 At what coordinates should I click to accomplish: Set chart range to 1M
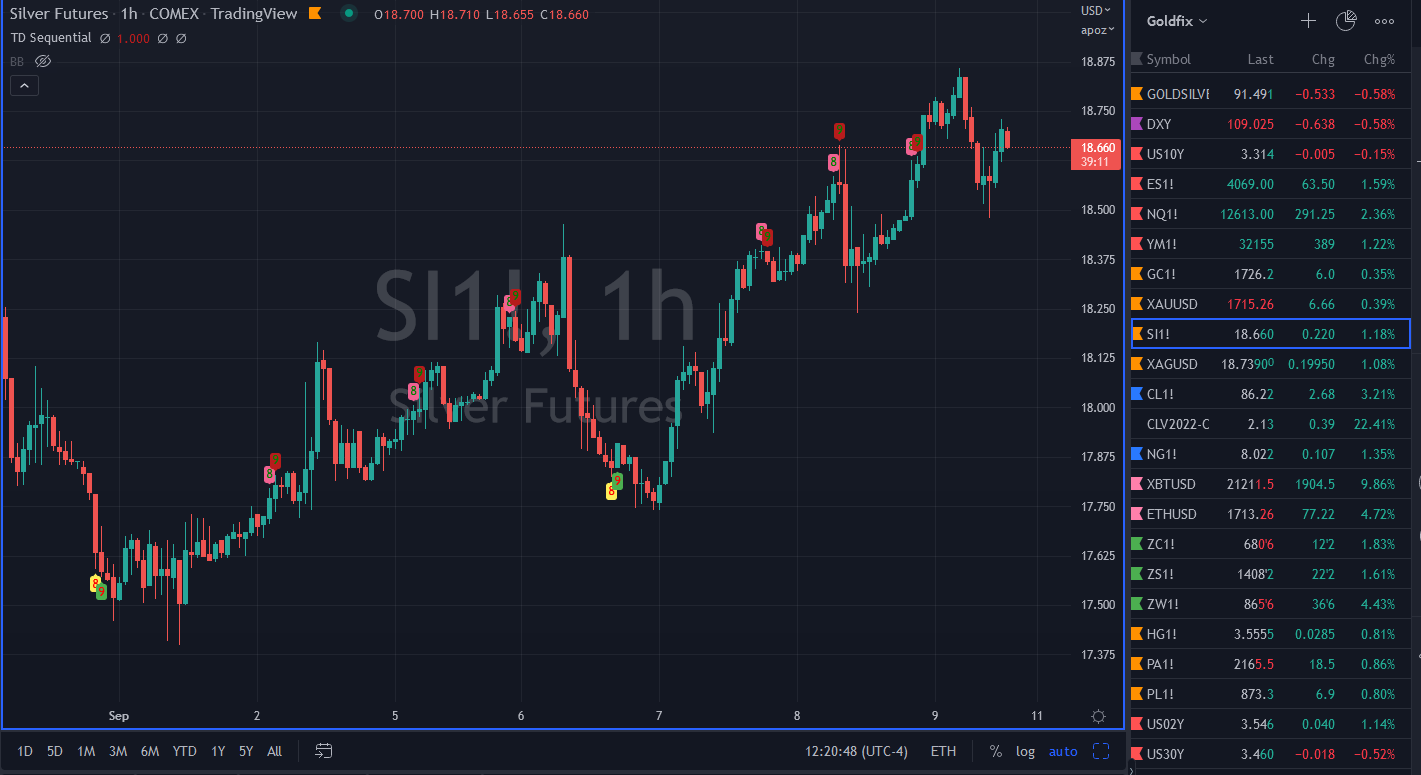(86, 751)
